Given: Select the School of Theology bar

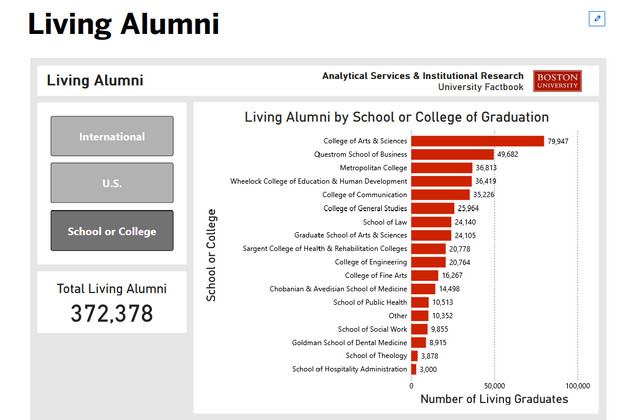Looking at the screenshot, I should click(414, 355).
